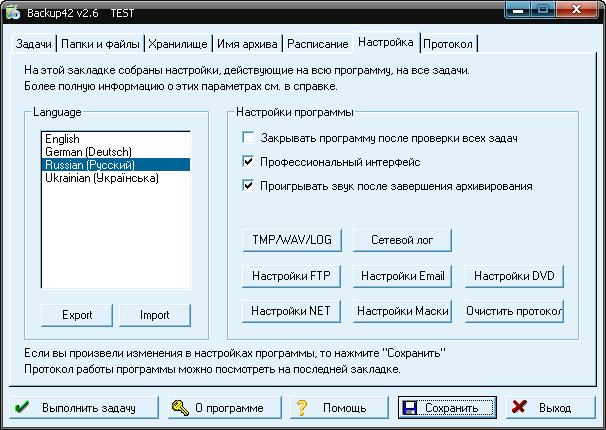Image resolution: width=606 pixels, height=430 pixels.
Task: Open the Расписание tab
Action: (318, 44)
